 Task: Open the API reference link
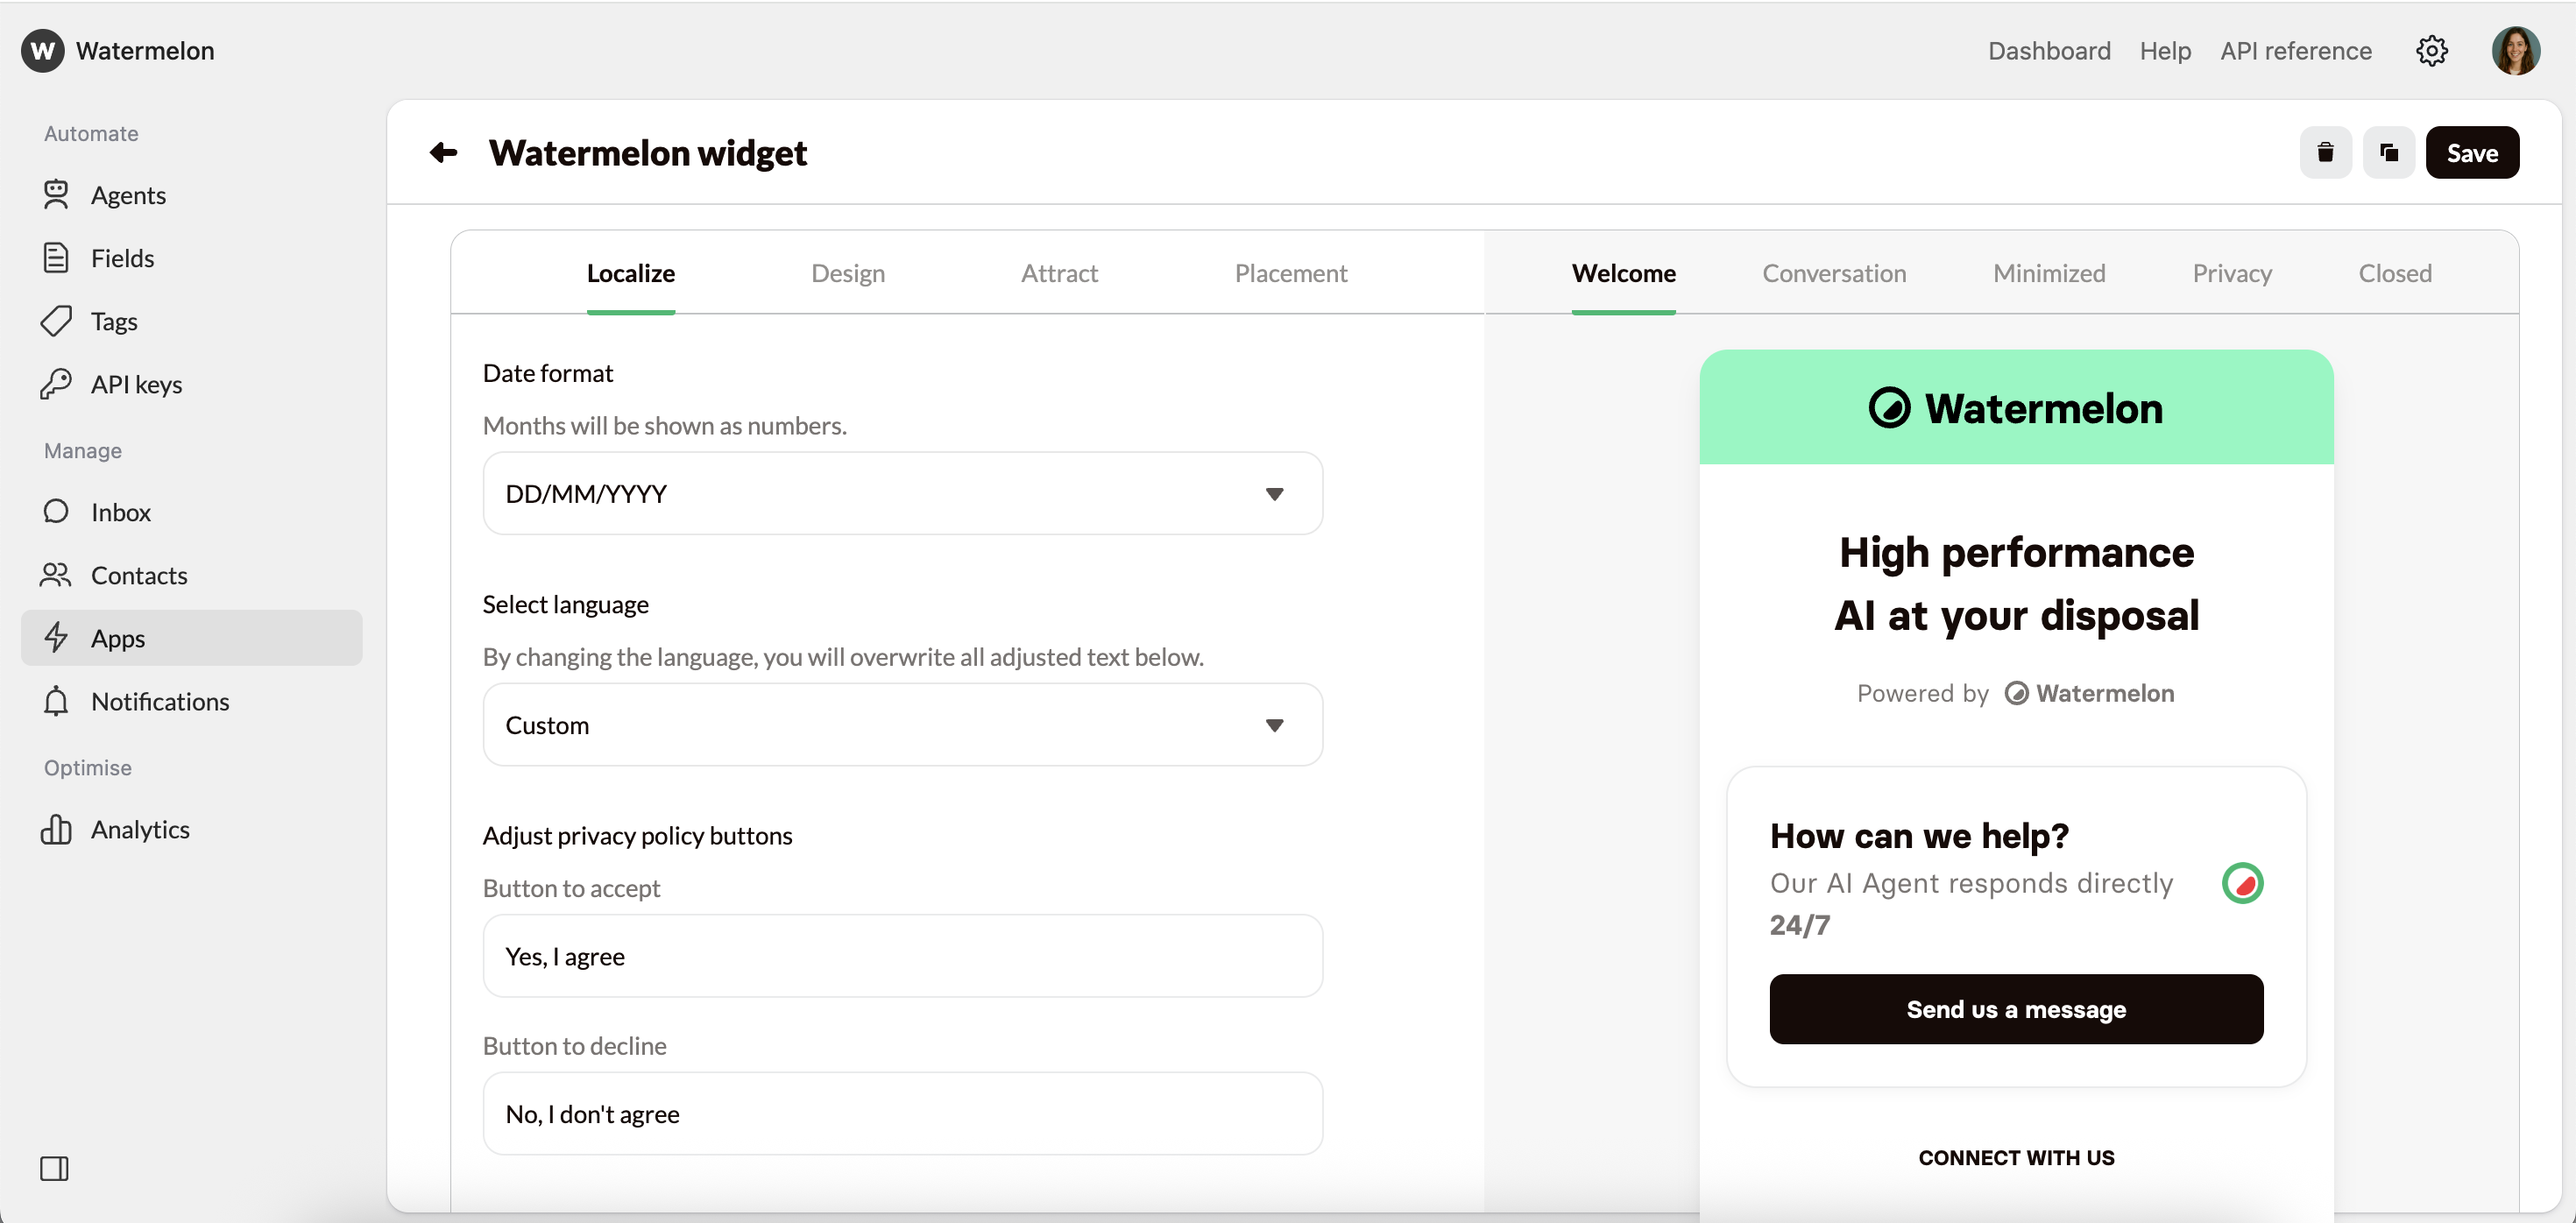[x=2295, y=50]
